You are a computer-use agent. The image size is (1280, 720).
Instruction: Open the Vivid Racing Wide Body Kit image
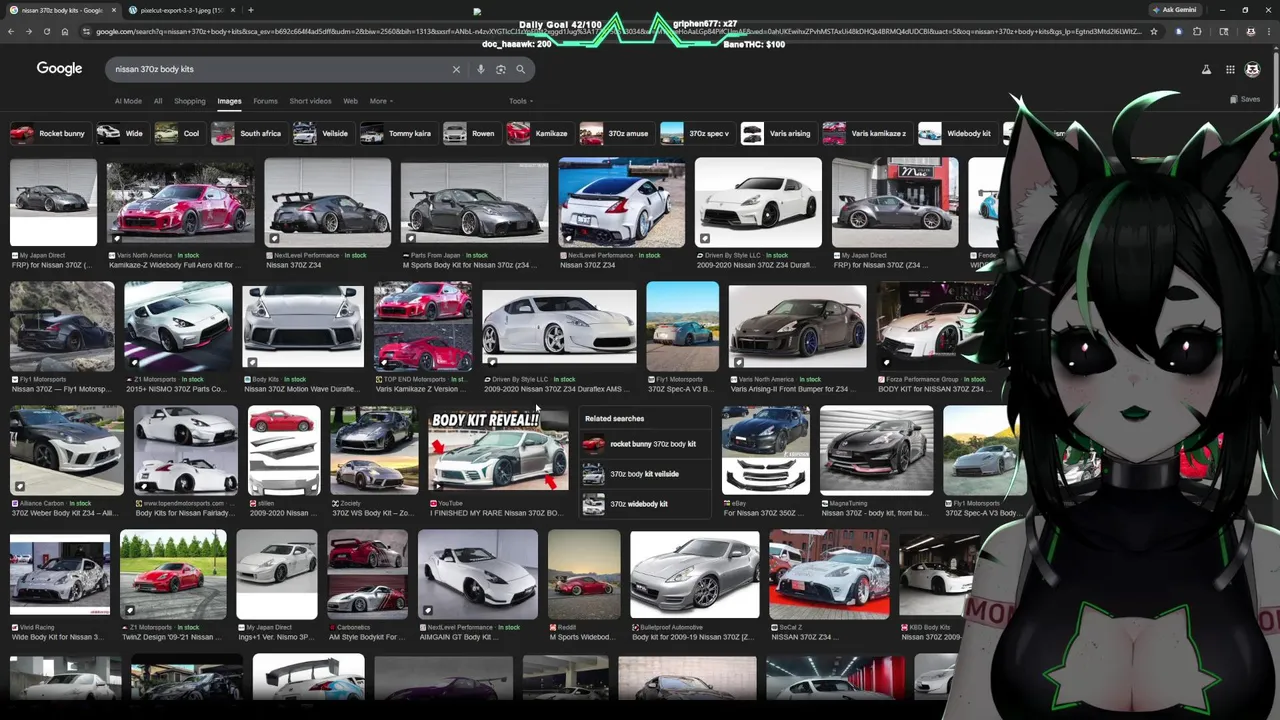click(60, 575)
